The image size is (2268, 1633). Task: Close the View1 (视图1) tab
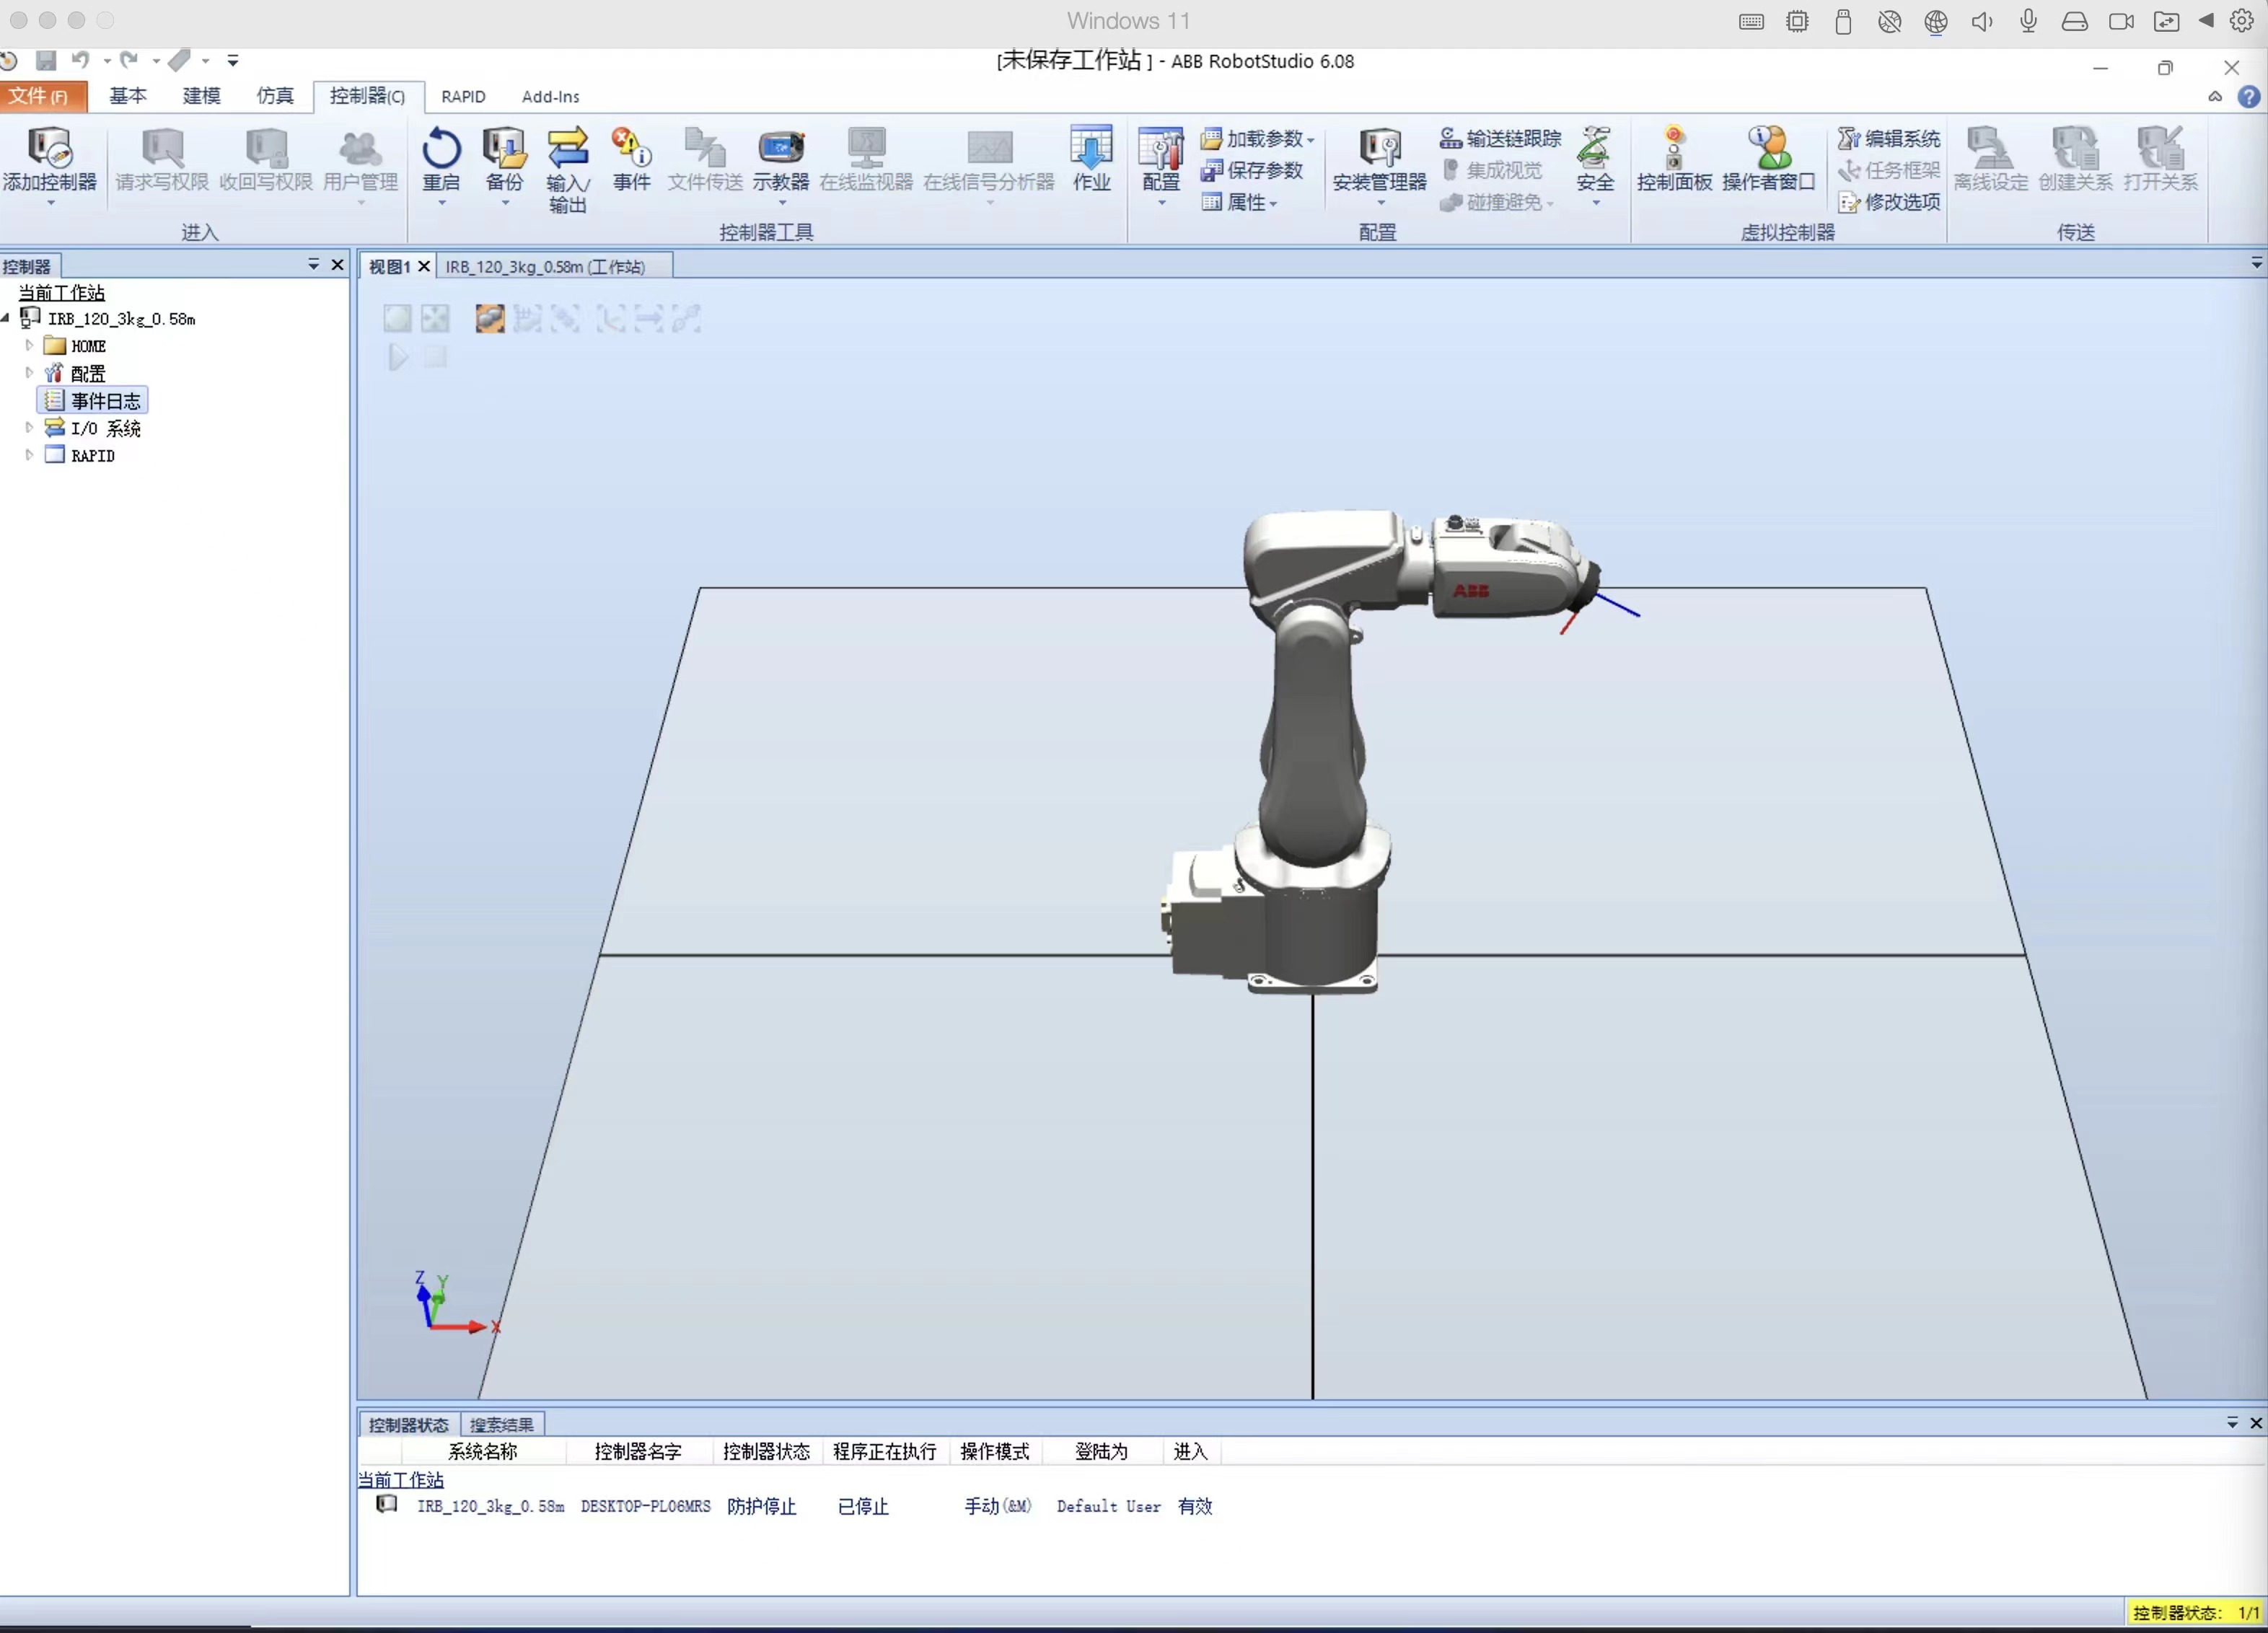tap(424, 266)
